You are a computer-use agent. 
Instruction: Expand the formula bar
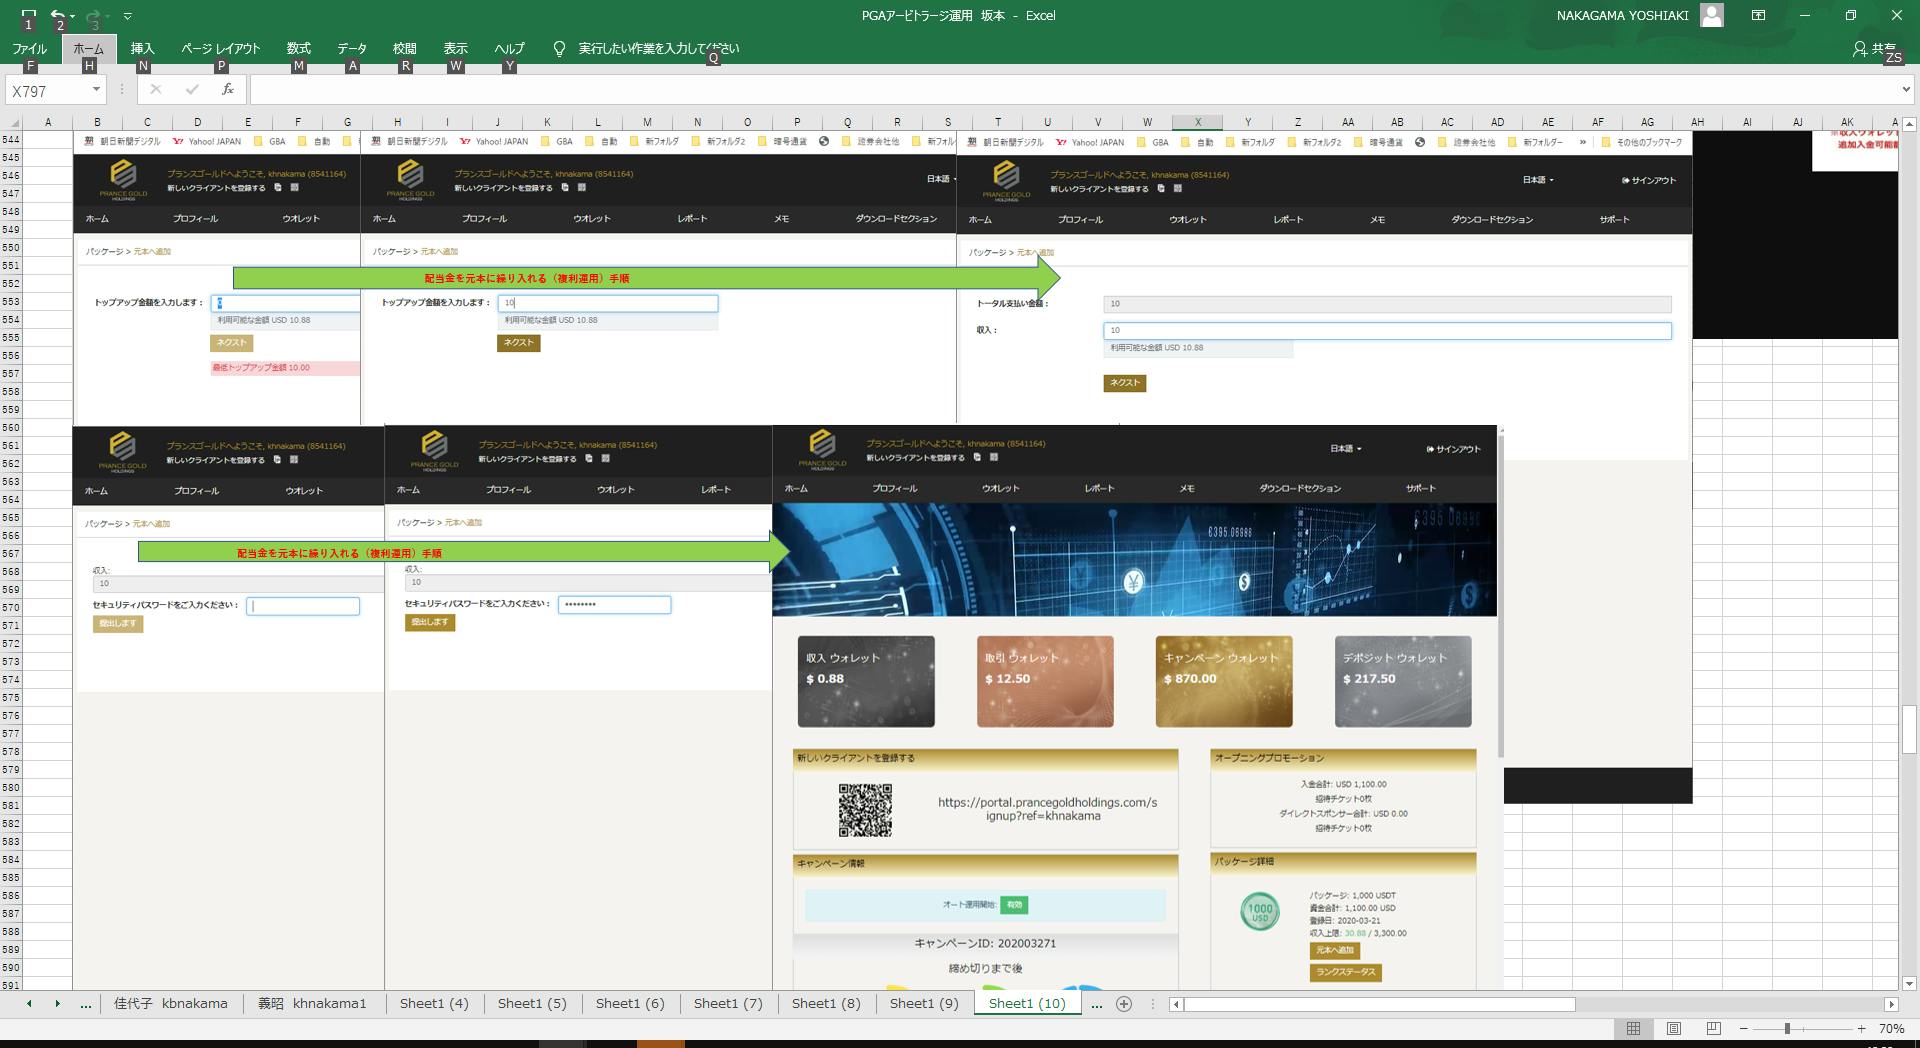1905,90
